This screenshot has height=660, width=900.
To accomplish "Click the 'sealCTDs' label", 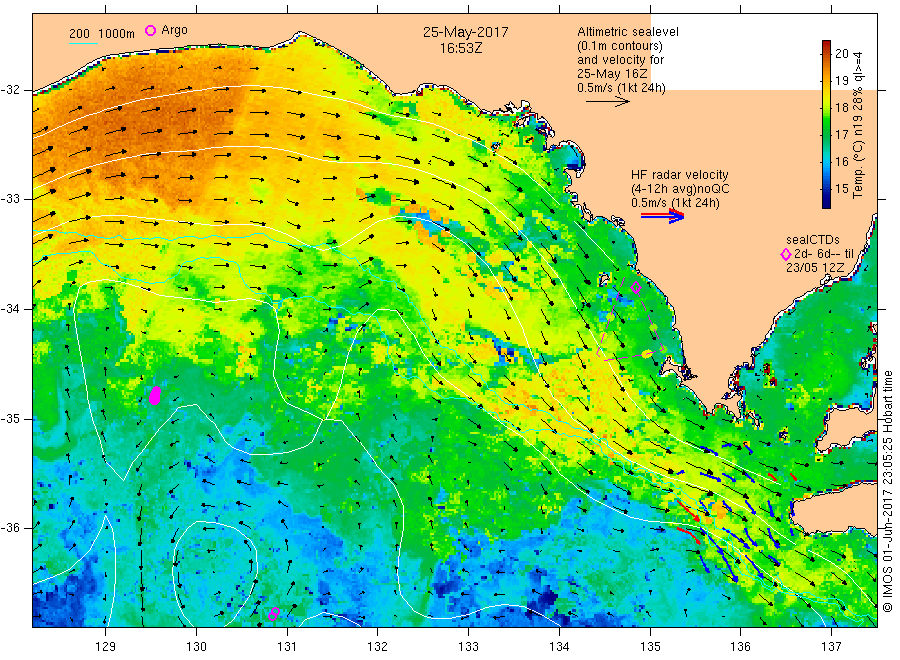I will 813,240.
